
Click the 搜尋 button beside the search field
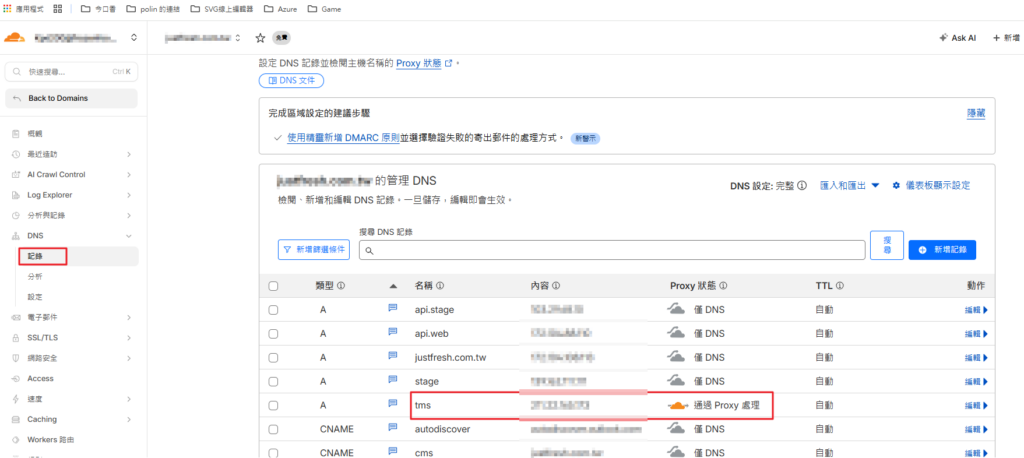point(887,245)
